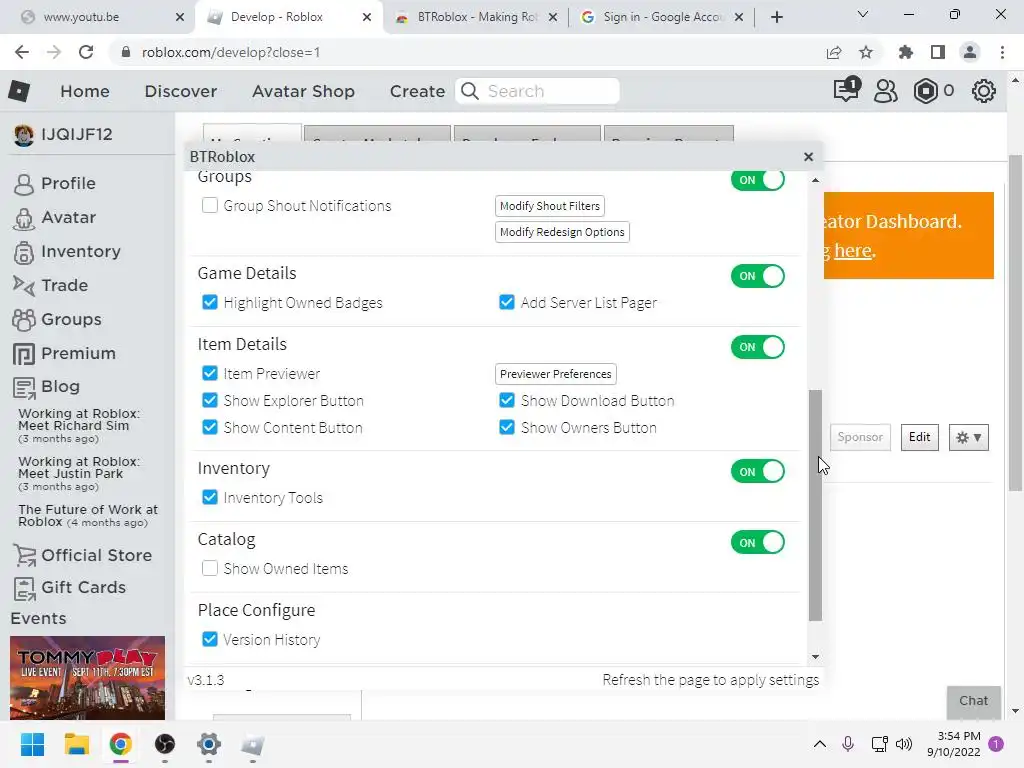
Task: Open the Friends icon in the navbar
Action: point(886,91)
